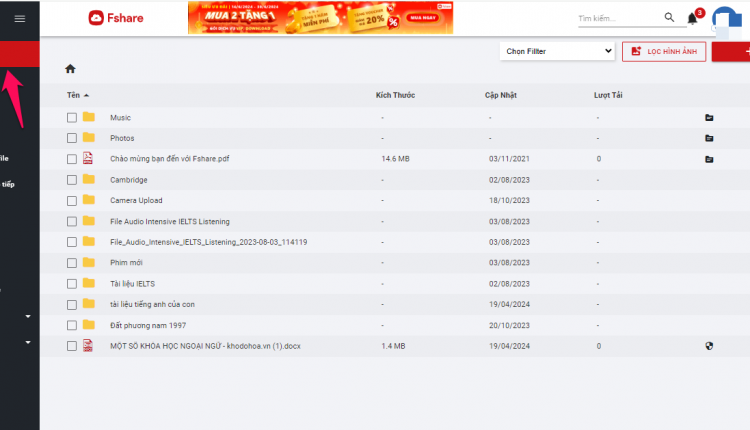Screen dimensions: 750x430
Task: Tick the Camera Upload checkbox
Action: coord(72,201)
